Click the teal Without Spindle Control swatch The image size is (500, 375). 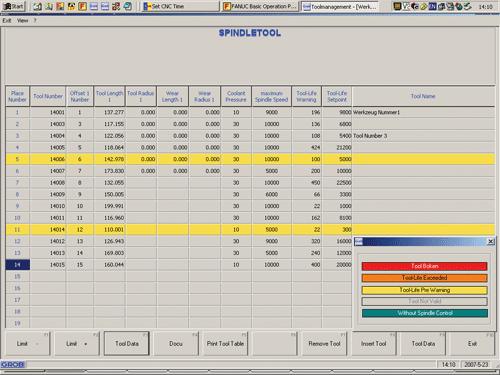424,313
